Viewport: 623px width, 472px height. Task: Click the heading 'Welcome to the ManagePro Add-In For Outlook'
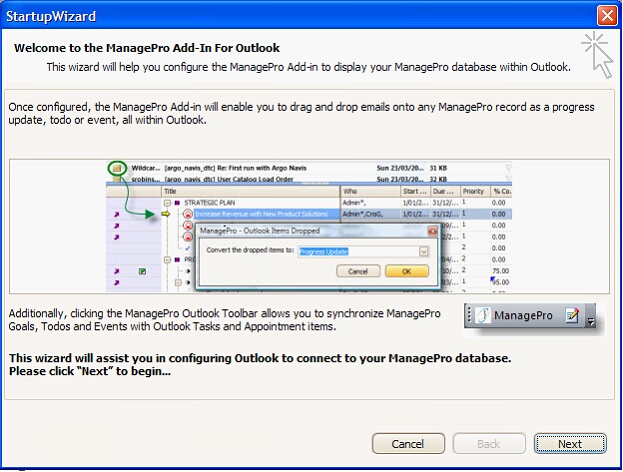point(147,48)
